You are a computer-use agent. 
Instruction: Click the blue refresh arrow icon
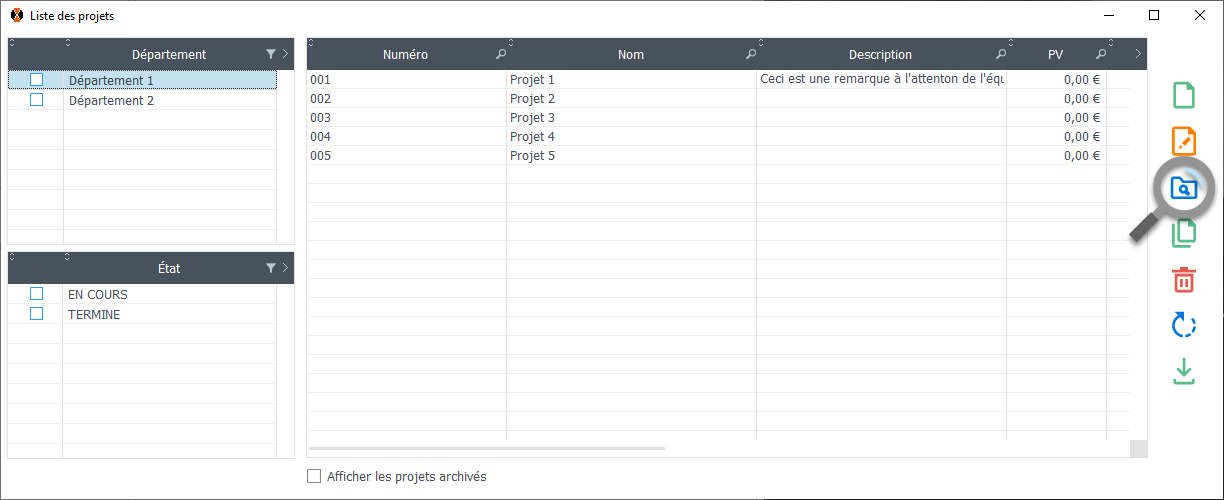1183,325
